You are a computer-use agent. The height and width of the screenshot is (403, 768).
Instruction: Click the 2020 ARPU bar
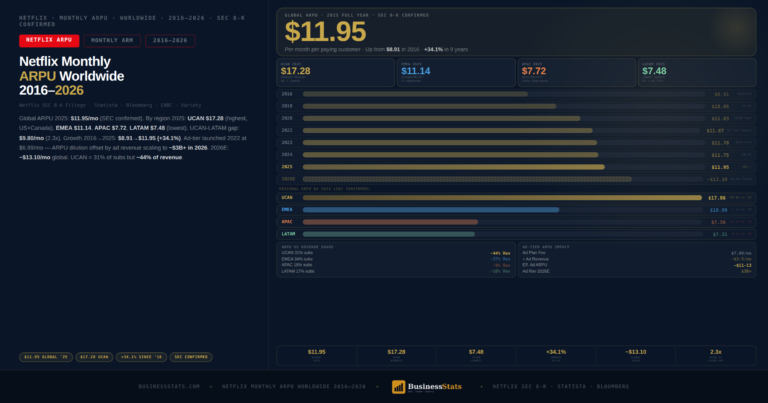pyautogui.click(x=441, y=119)
